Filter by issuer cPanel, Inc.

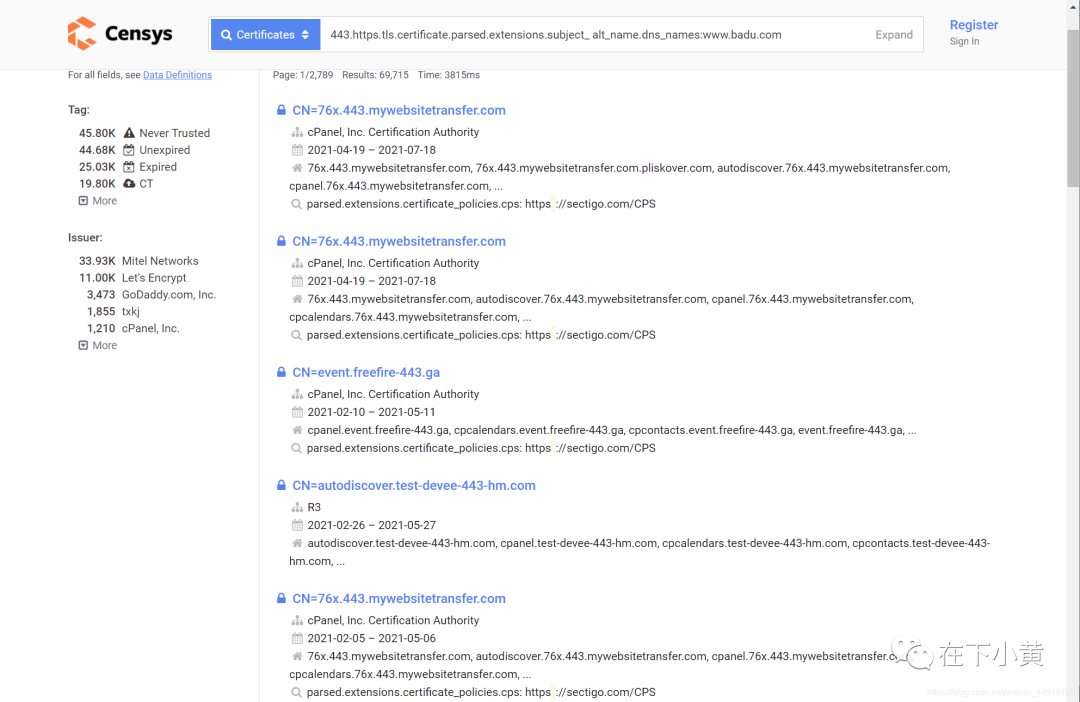[x=151, y=329]
